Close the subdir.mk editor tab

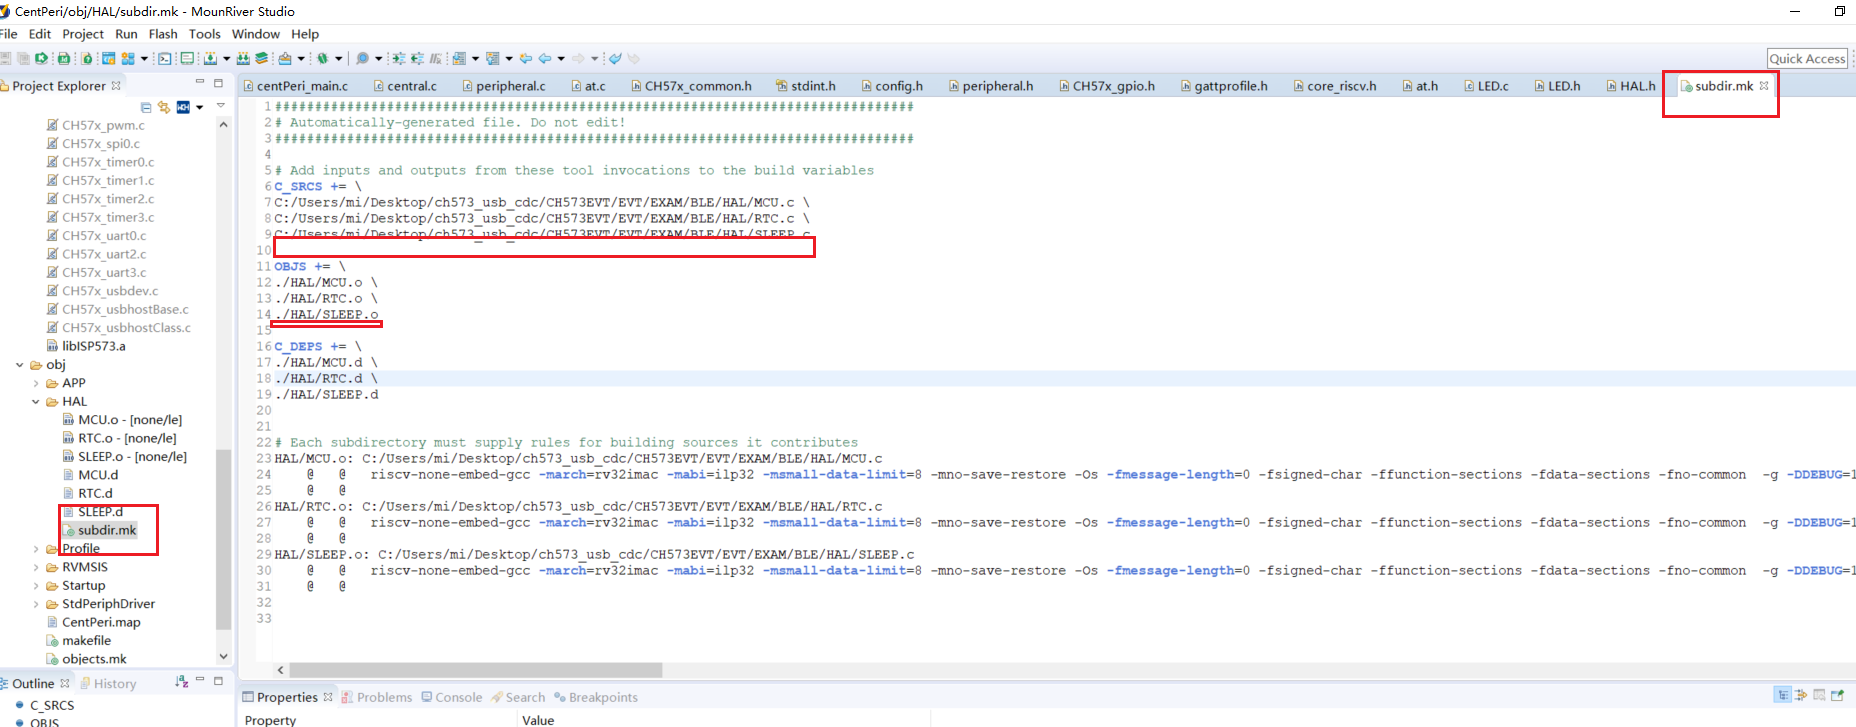tap(1764, 85)
